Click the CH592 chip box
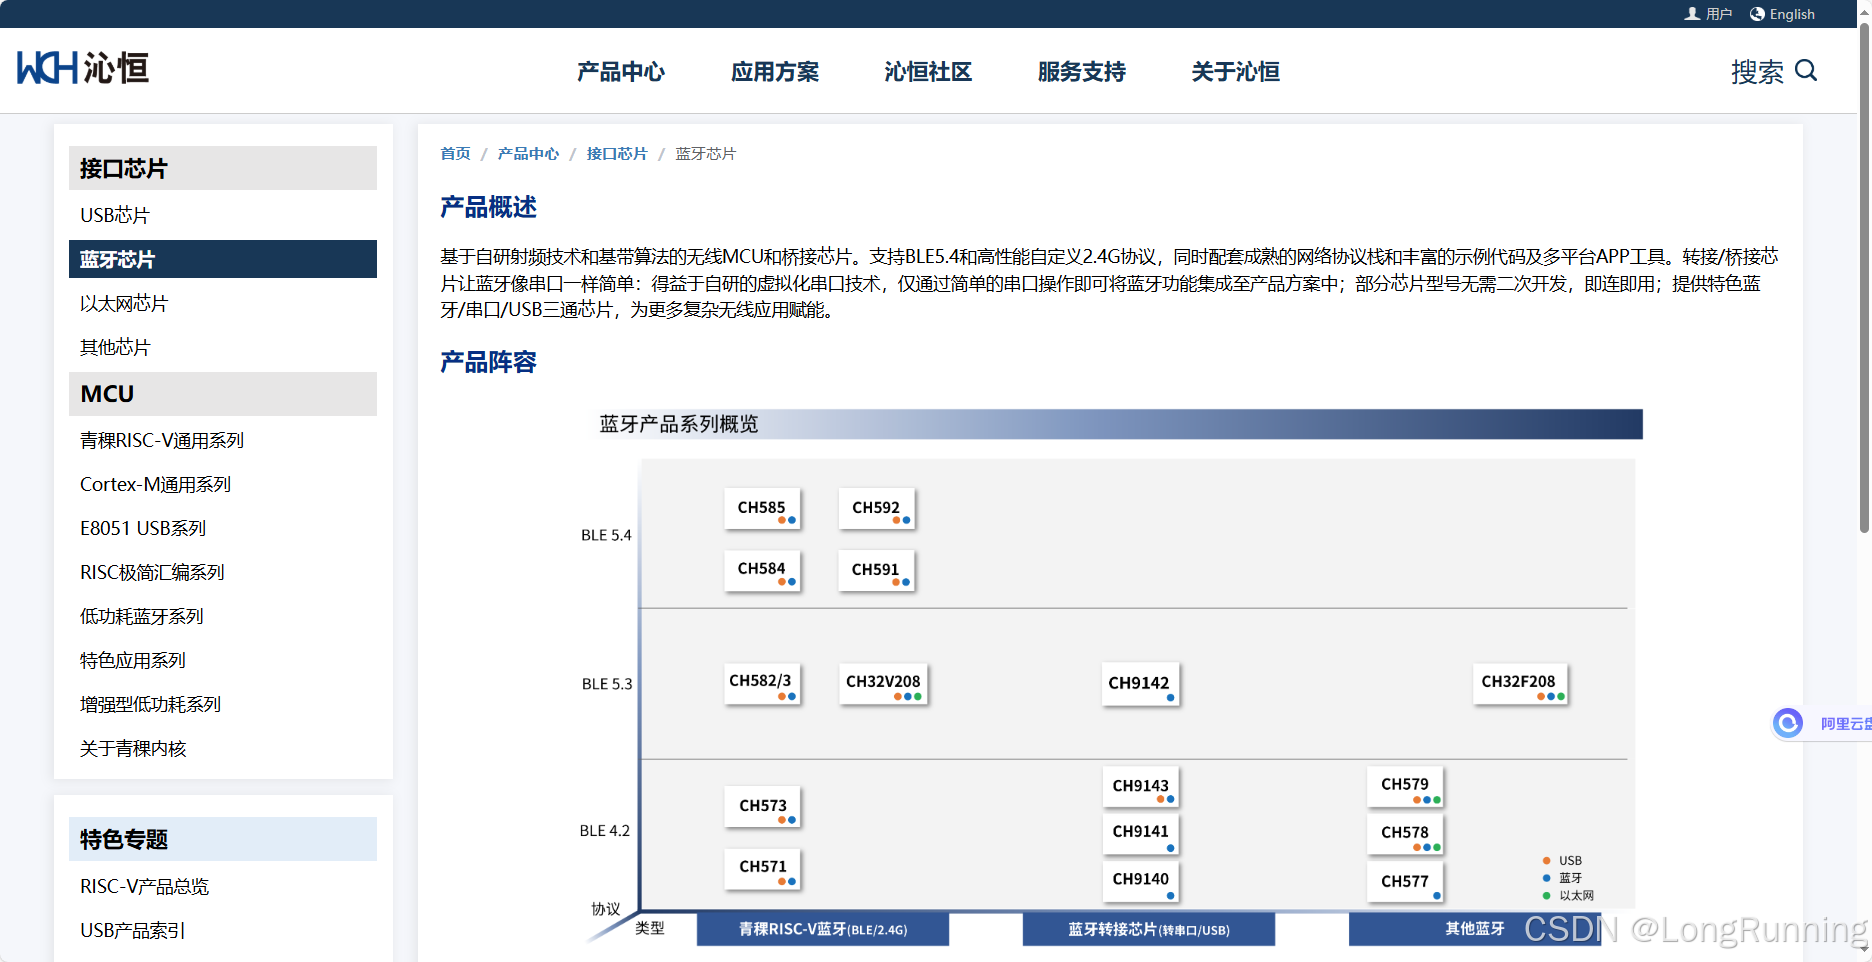 pos(877,510)
